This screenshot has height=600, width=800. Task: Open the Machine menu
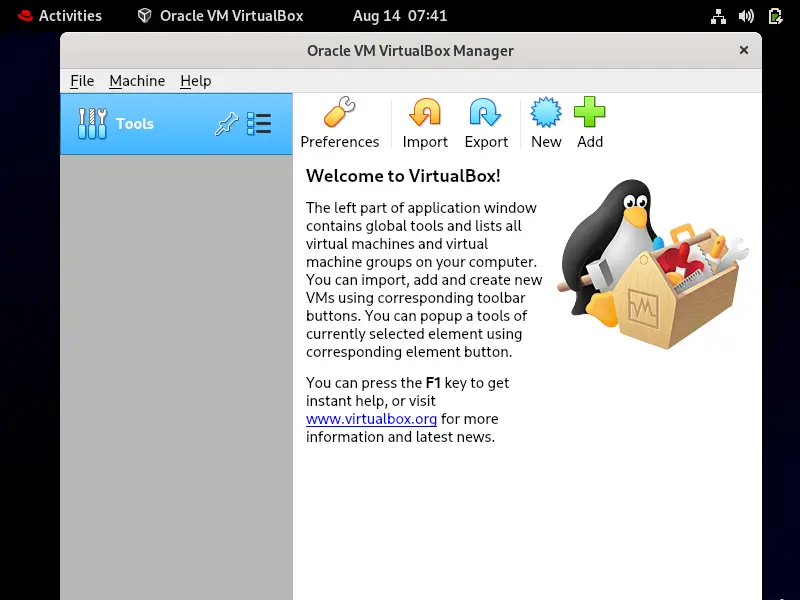pyautogui.click(x=137, y=81)
